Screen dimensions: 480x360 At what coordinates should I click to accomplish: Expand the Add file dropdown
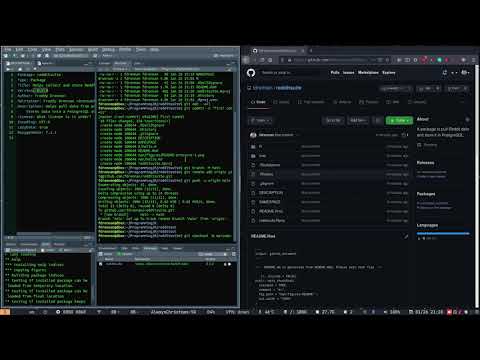[358, 120]
